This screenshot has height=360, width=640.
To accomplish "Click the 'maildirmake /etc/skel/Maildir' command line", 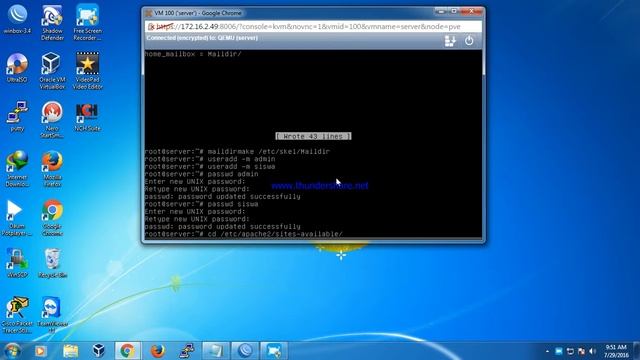I will 237,151.
